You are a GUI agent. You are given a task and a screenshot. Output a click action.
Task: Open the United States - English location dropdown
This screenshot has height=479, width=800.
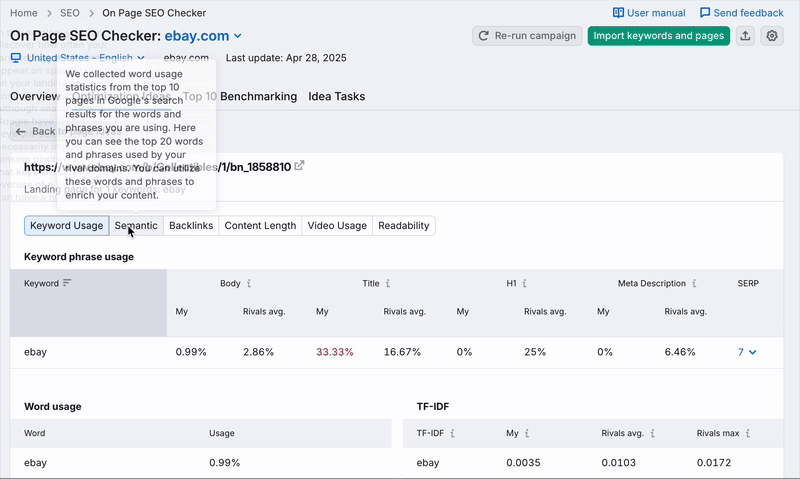pos(141,58)
